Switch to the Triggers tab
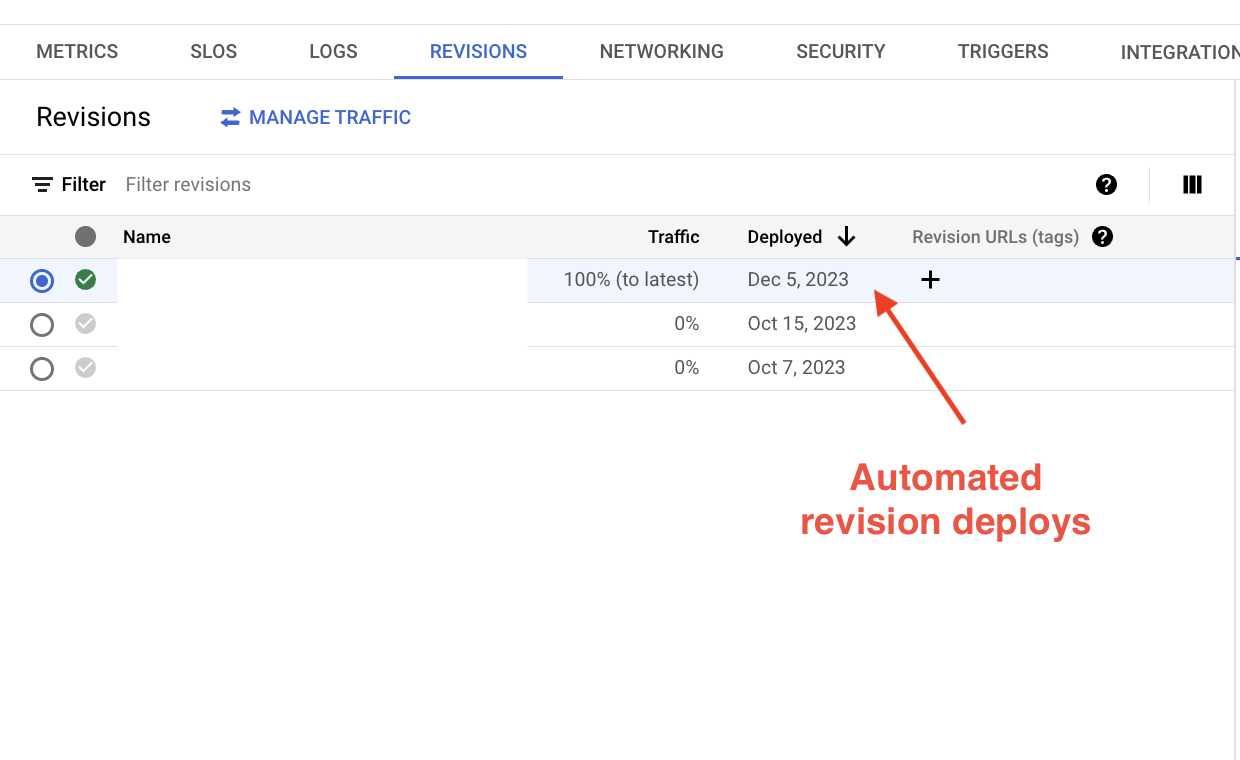 tap(1003, 52)
